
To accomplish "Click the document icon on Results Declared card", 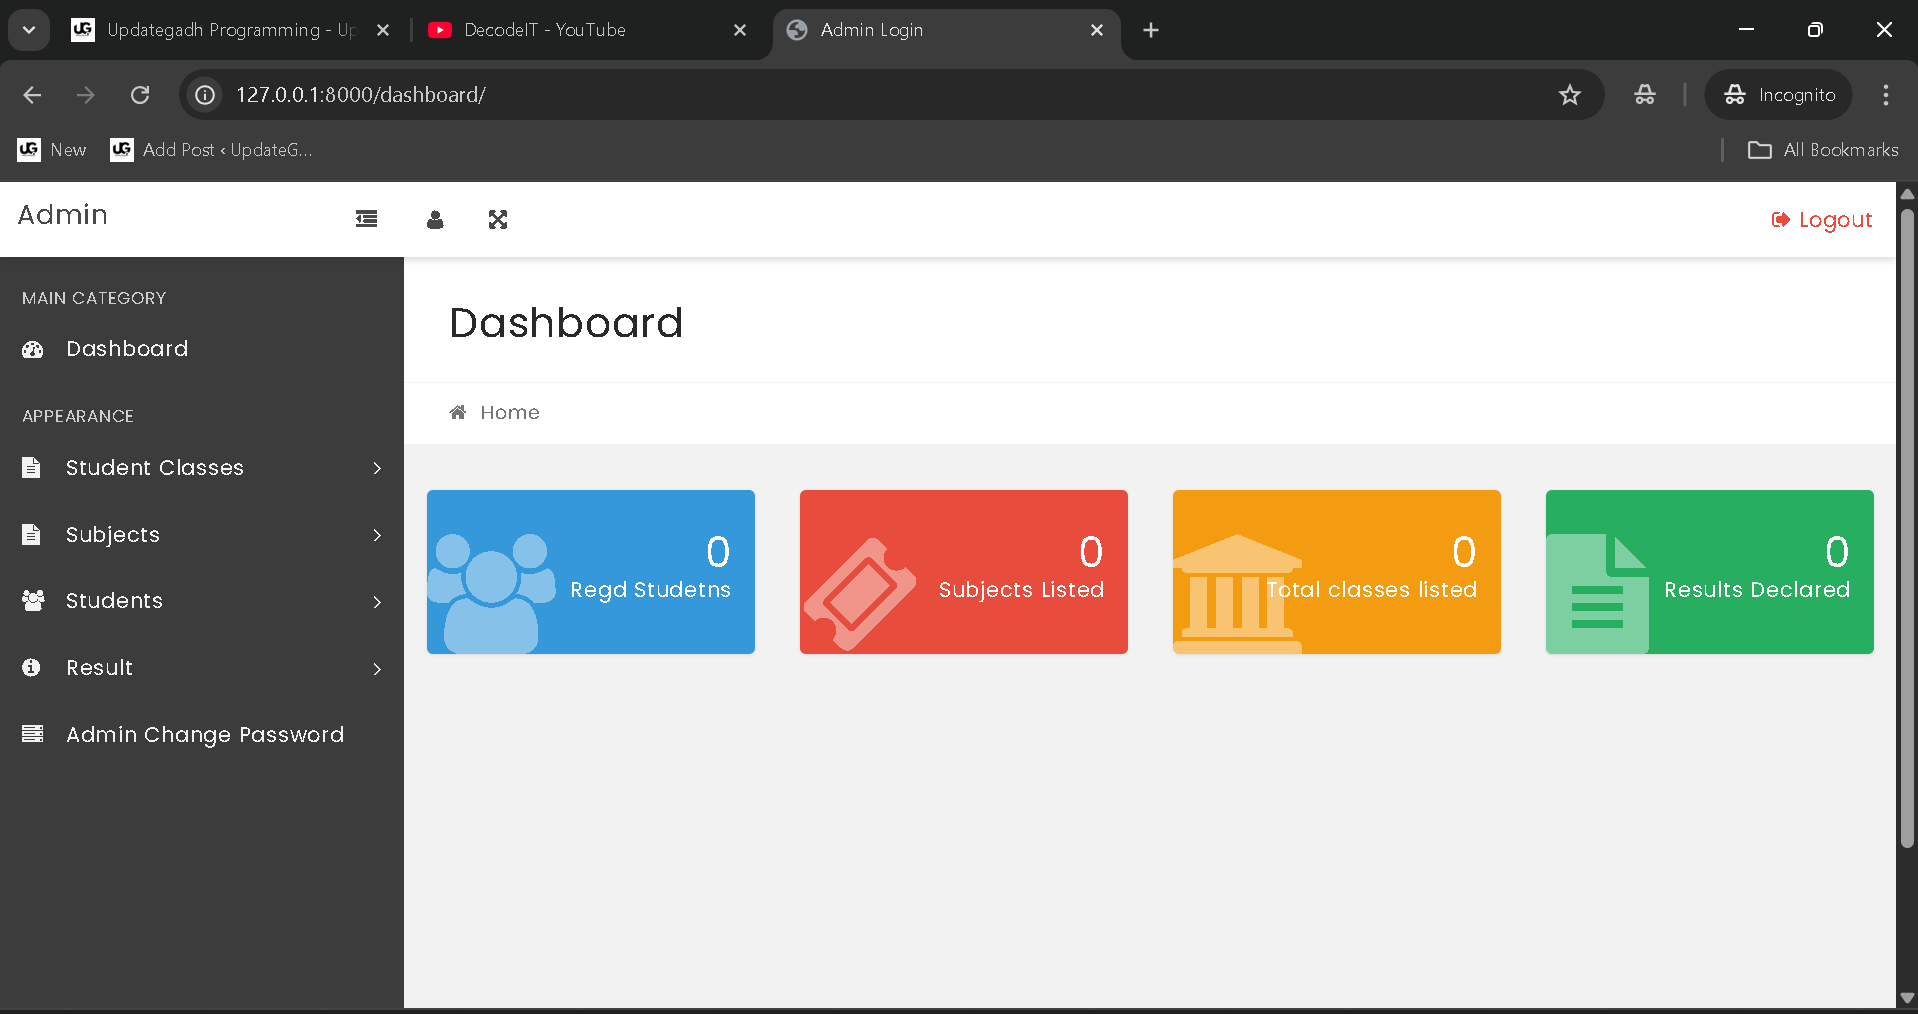I will tap(1597, 594).
